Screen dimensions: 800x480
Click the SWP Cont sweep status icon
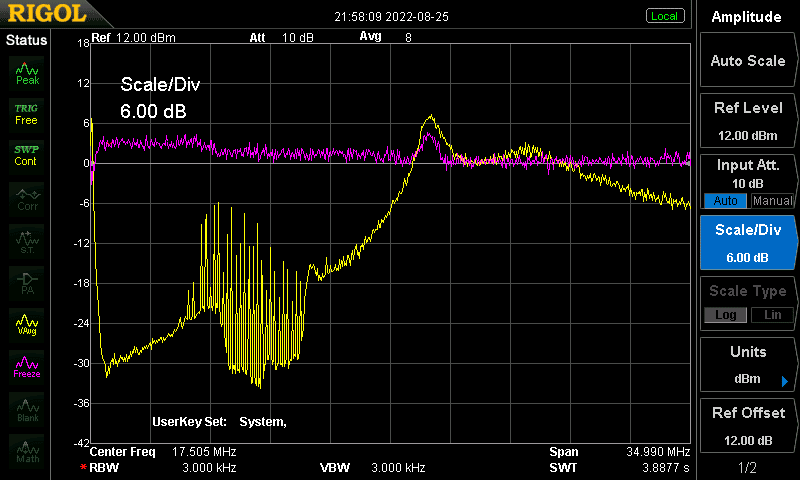coord(27,156)
